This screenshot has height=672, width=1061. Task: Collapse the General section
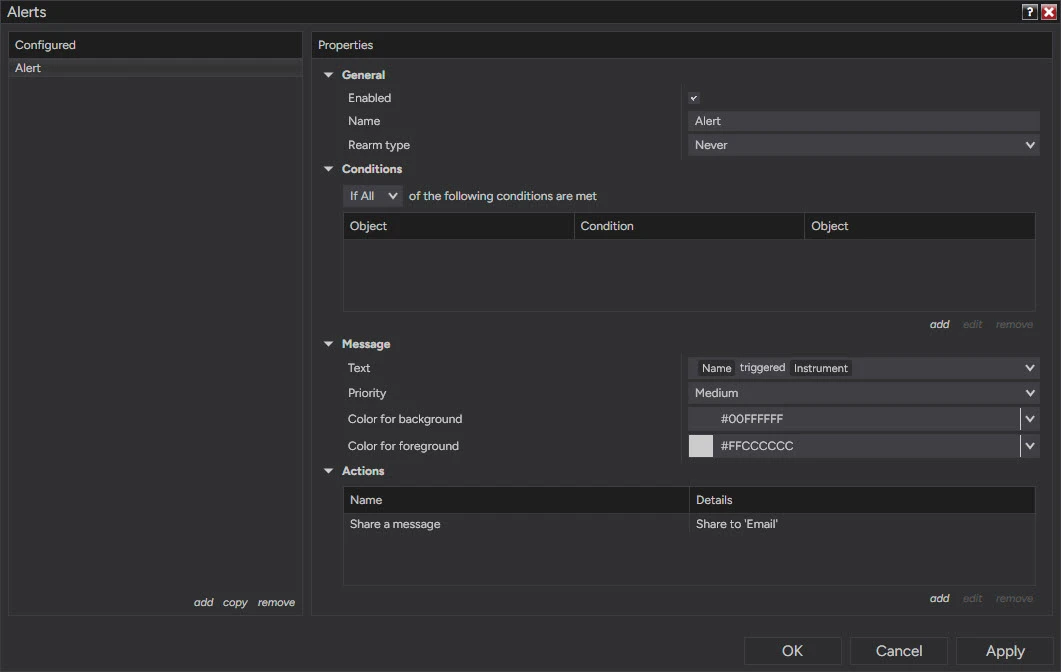tap(329, 74)
